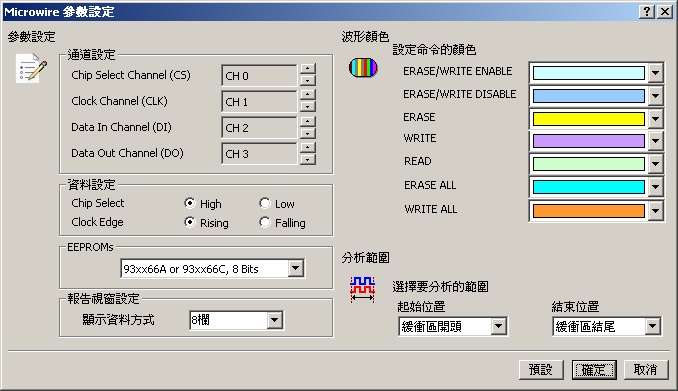Image resolution: width=678 pixels, height=391 pixels.
Task: Click the analysis range waveform icon
Action: pos(362,289)
